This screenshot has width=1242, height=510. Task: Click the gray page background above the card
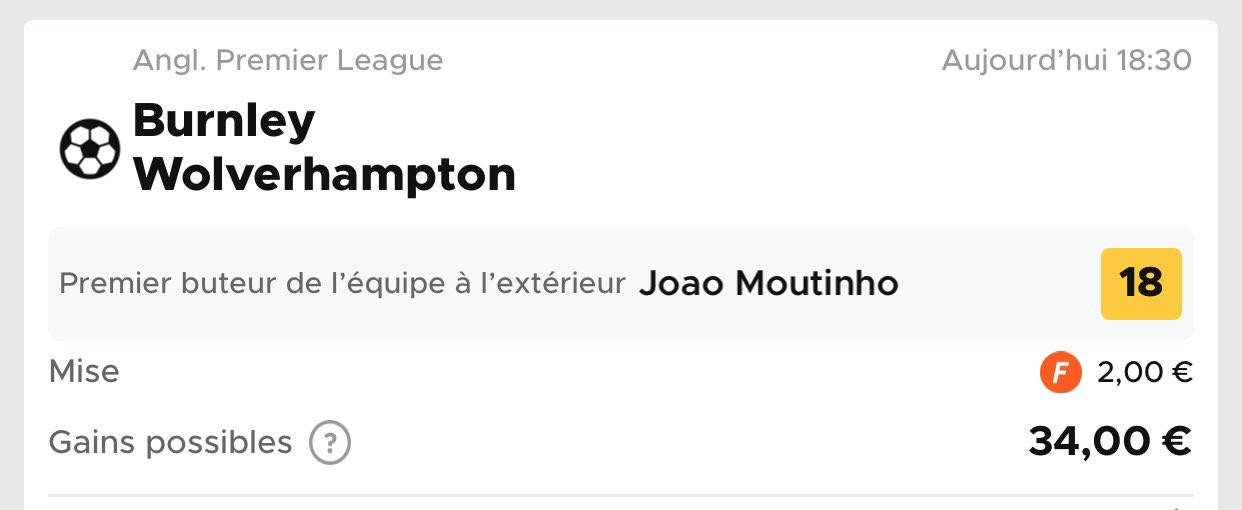pos(620,9)
